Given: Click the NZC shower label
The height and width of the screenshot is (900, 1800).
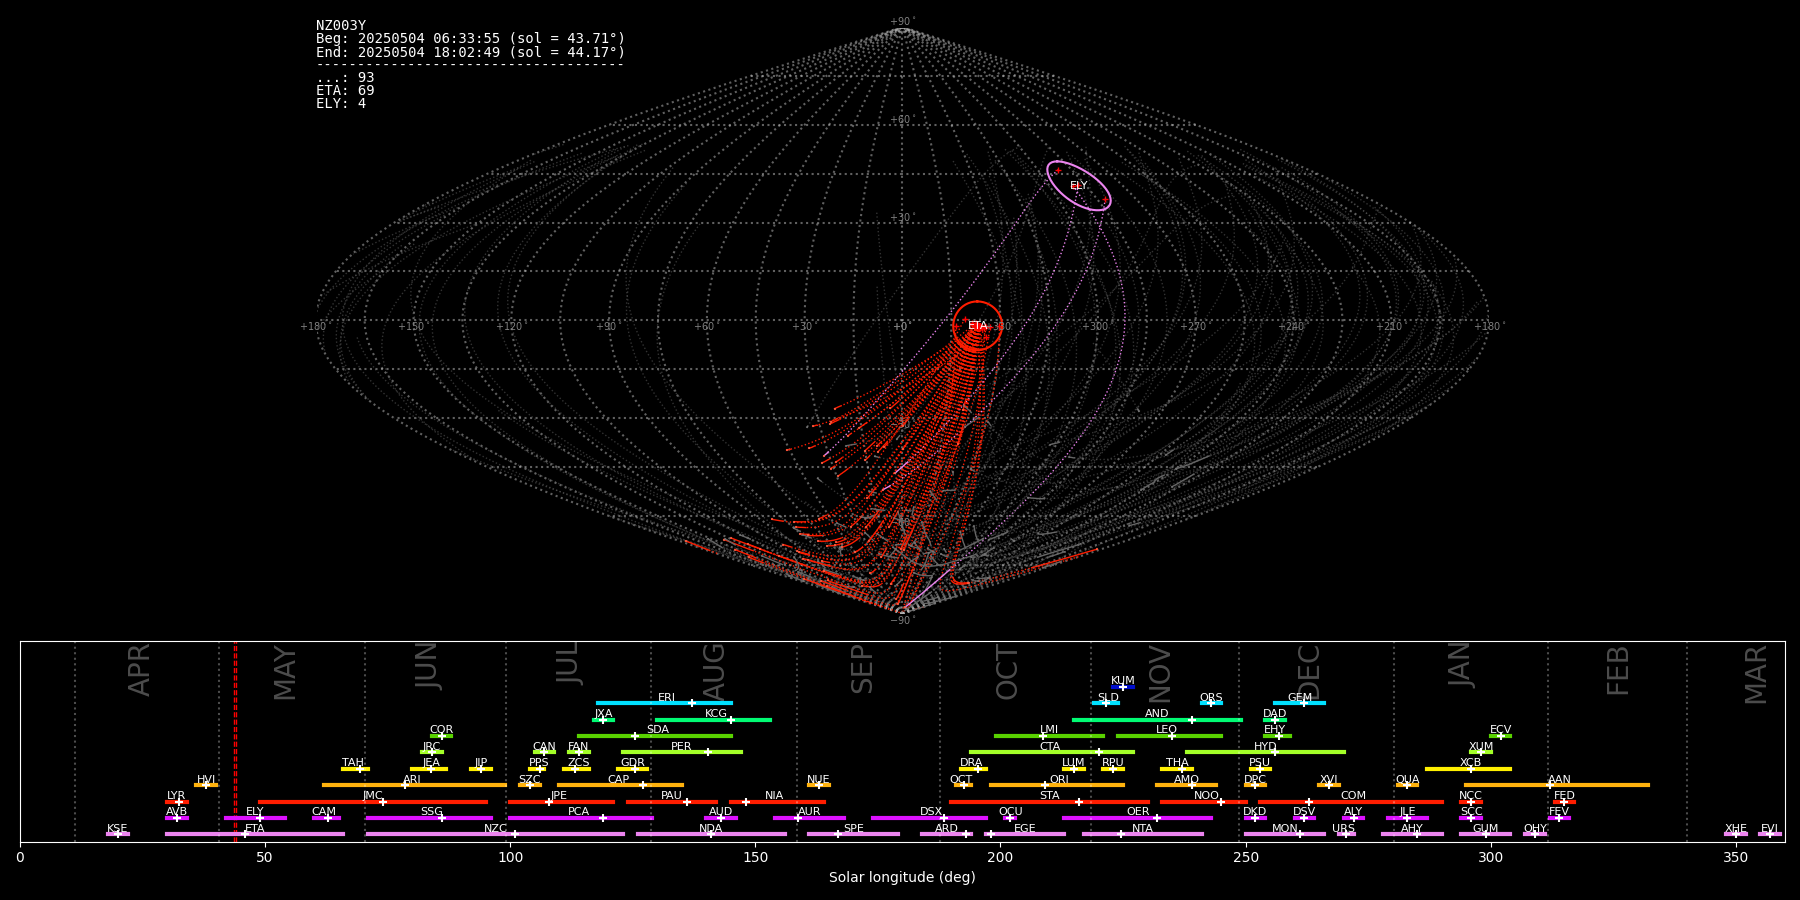Looking at the screenshot, I should click(x=495, y=829).
